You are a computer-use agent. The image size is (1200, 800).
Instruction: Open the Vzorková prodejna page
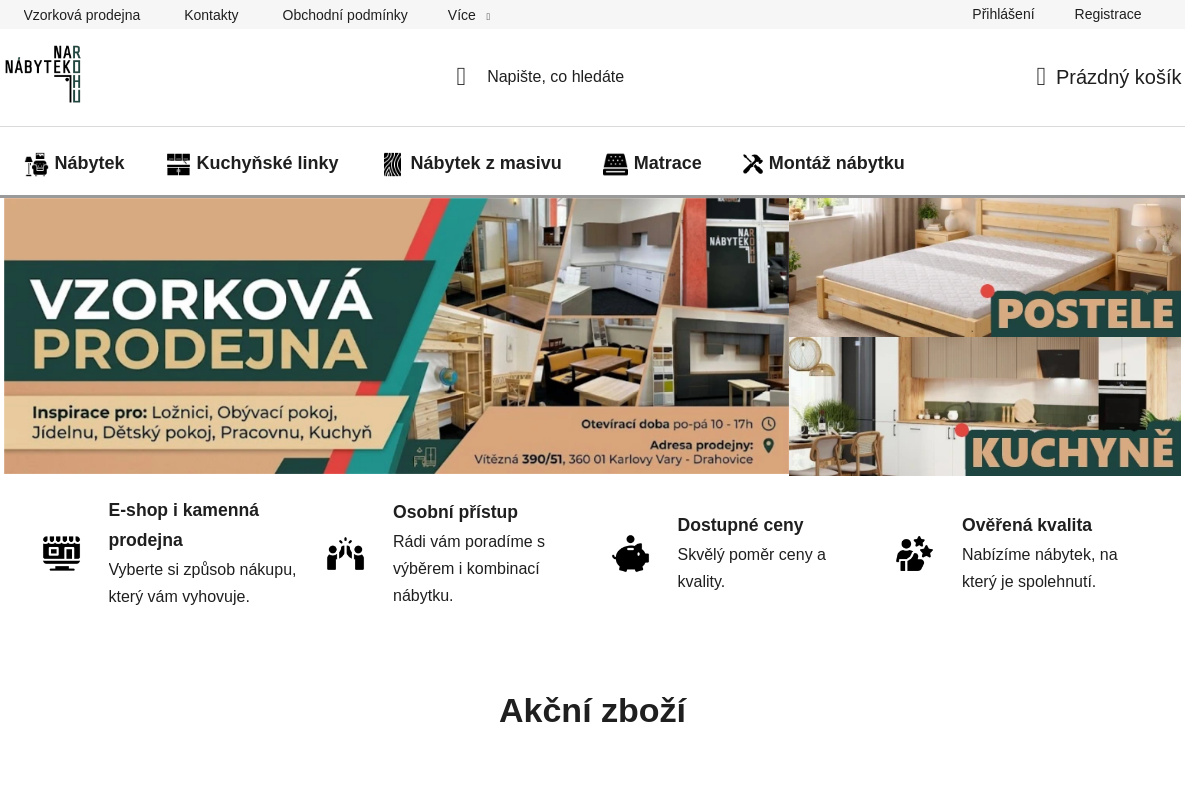pos(82,15)
